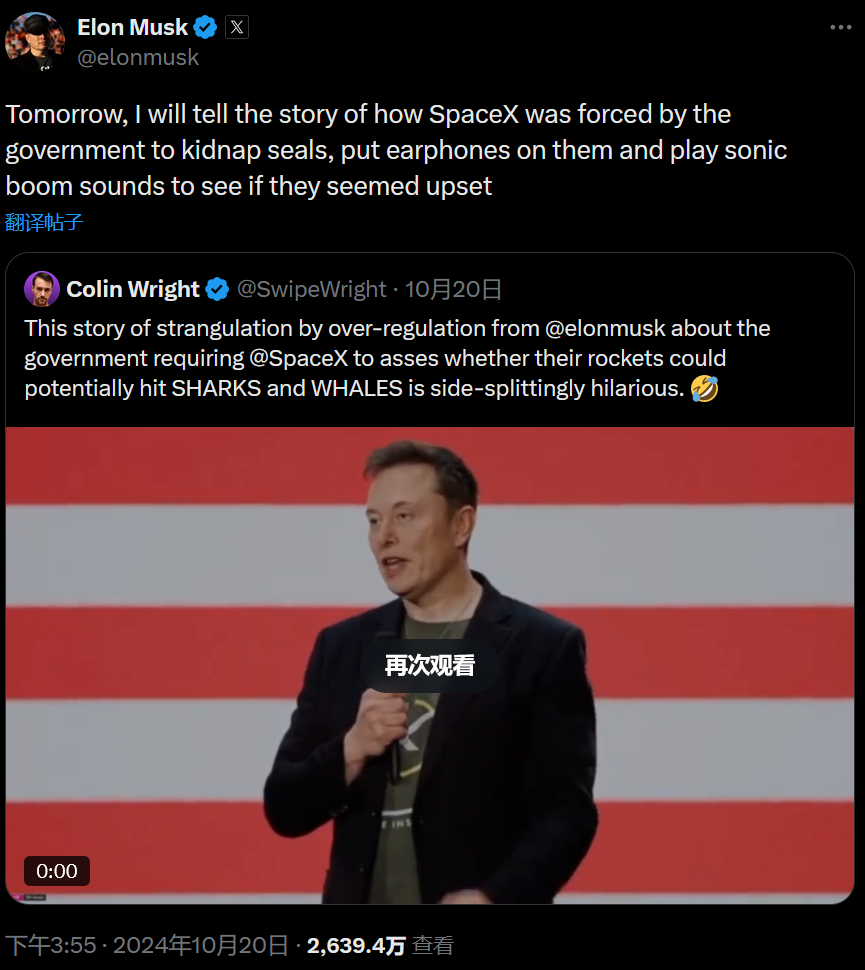Open the Colin Wright display name
Viewport: 865px width, 970px height.
coord(133,290)
